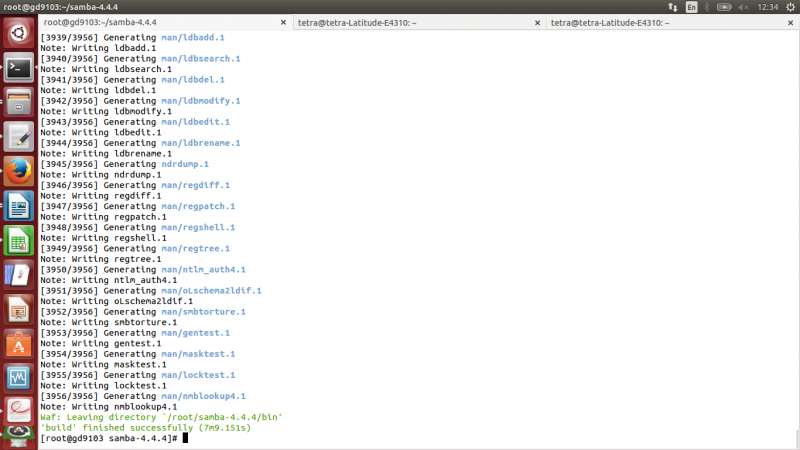Click man/smbtorture.1 file path
Screen dimensions: 800x450
[203, 312]
